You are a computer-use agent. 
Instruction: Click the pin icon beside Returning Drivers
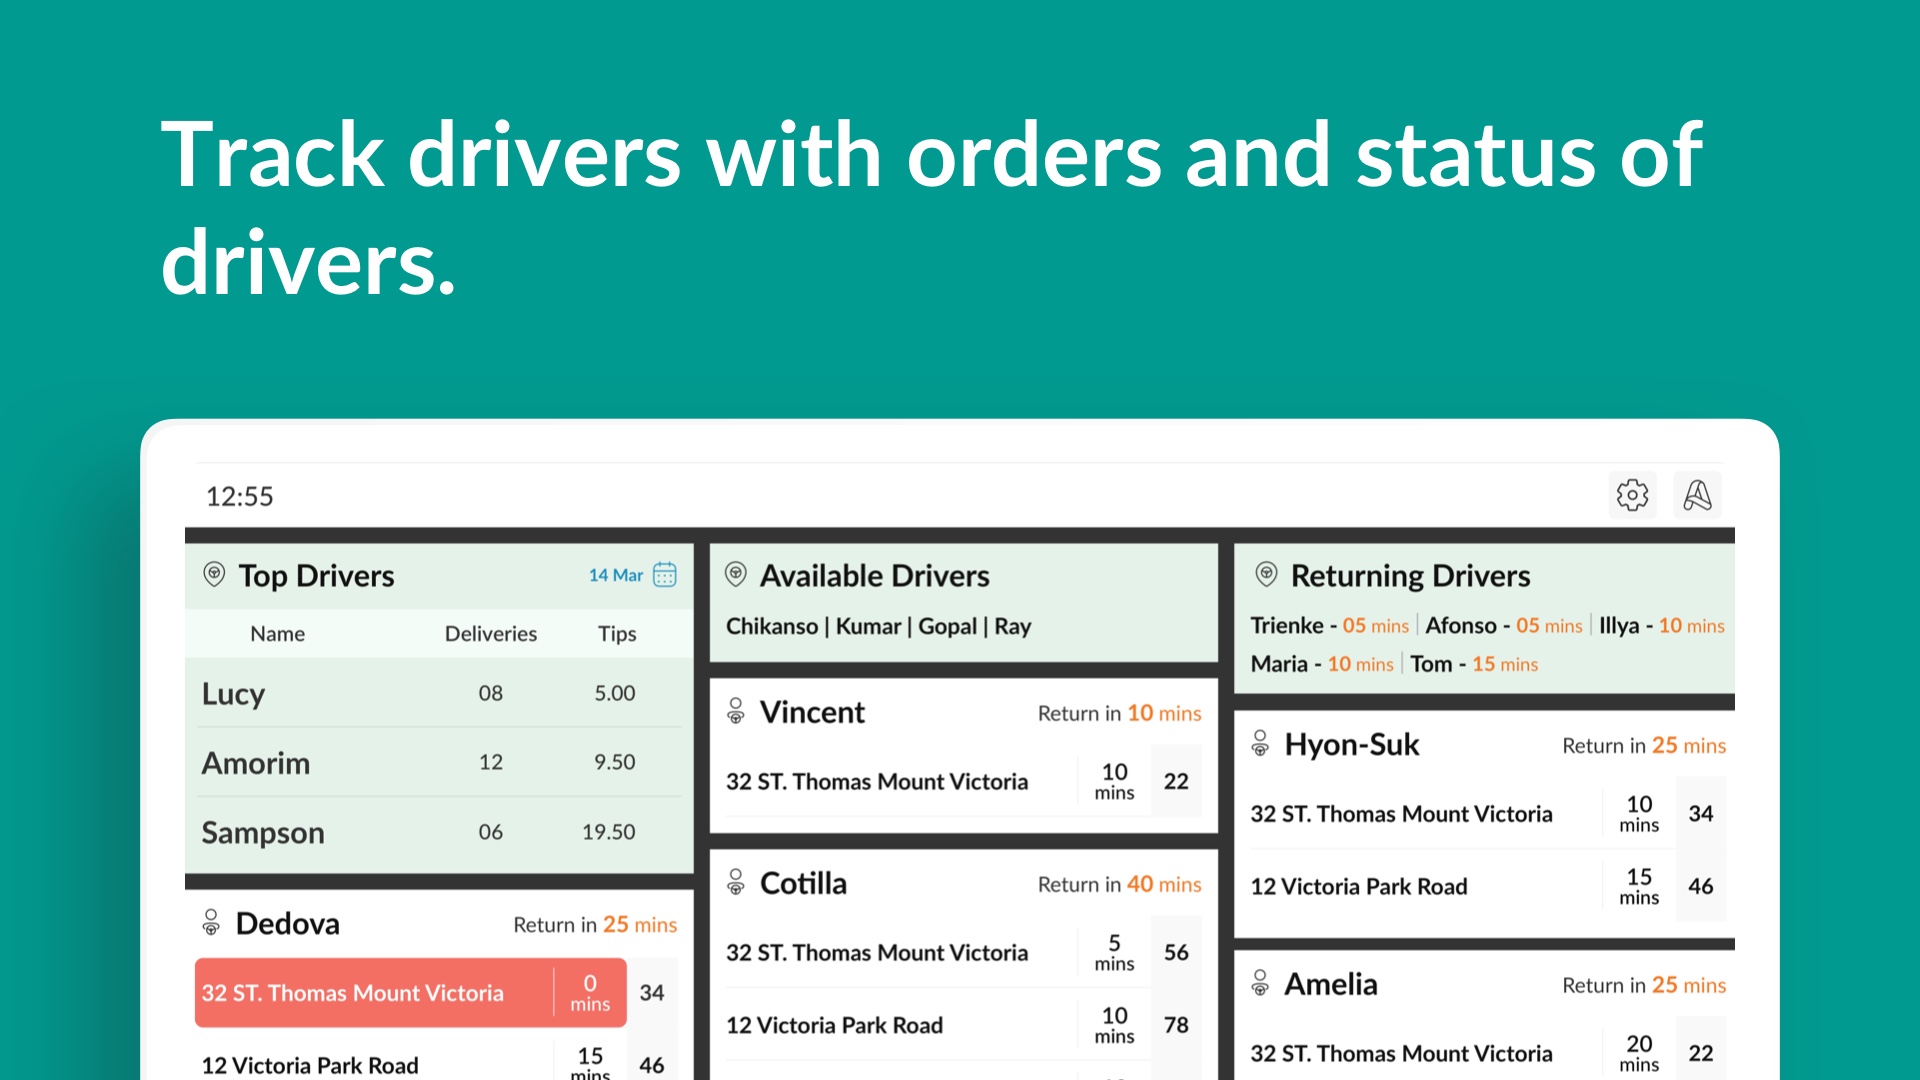click(1266, 575)
